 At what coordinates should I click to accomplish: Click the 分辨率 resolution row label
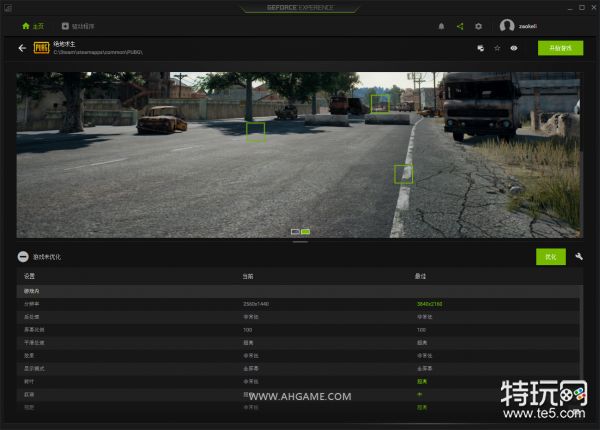click(x=32, y=304)
